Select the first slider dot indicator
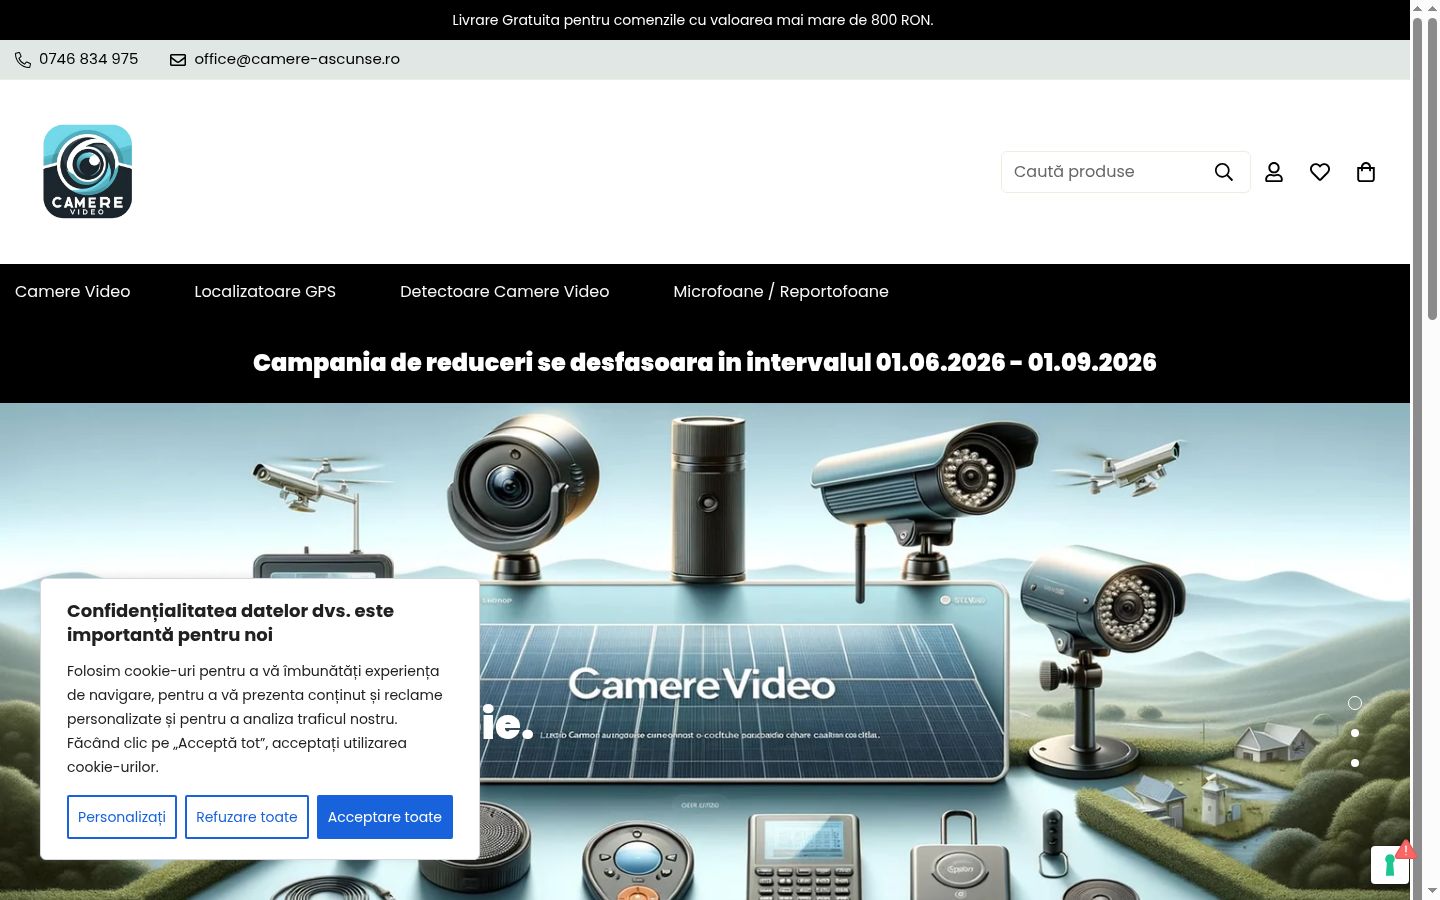Screen dimensions: 1440x900 tap(1355, 703)
